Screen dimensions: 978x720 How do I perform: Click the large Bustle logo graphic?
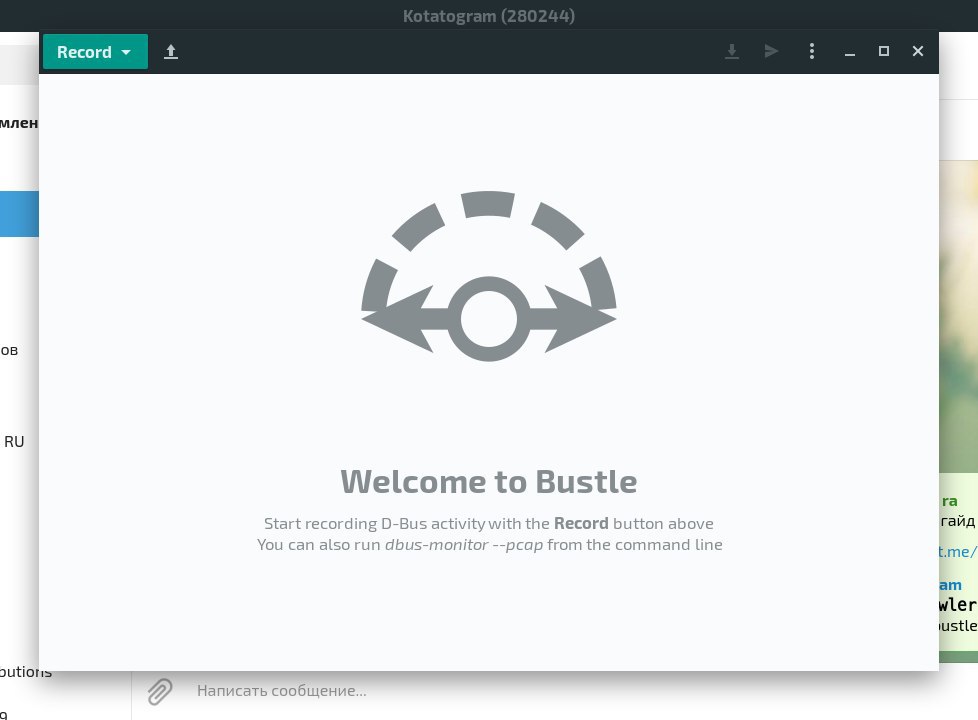pos(489,276)
